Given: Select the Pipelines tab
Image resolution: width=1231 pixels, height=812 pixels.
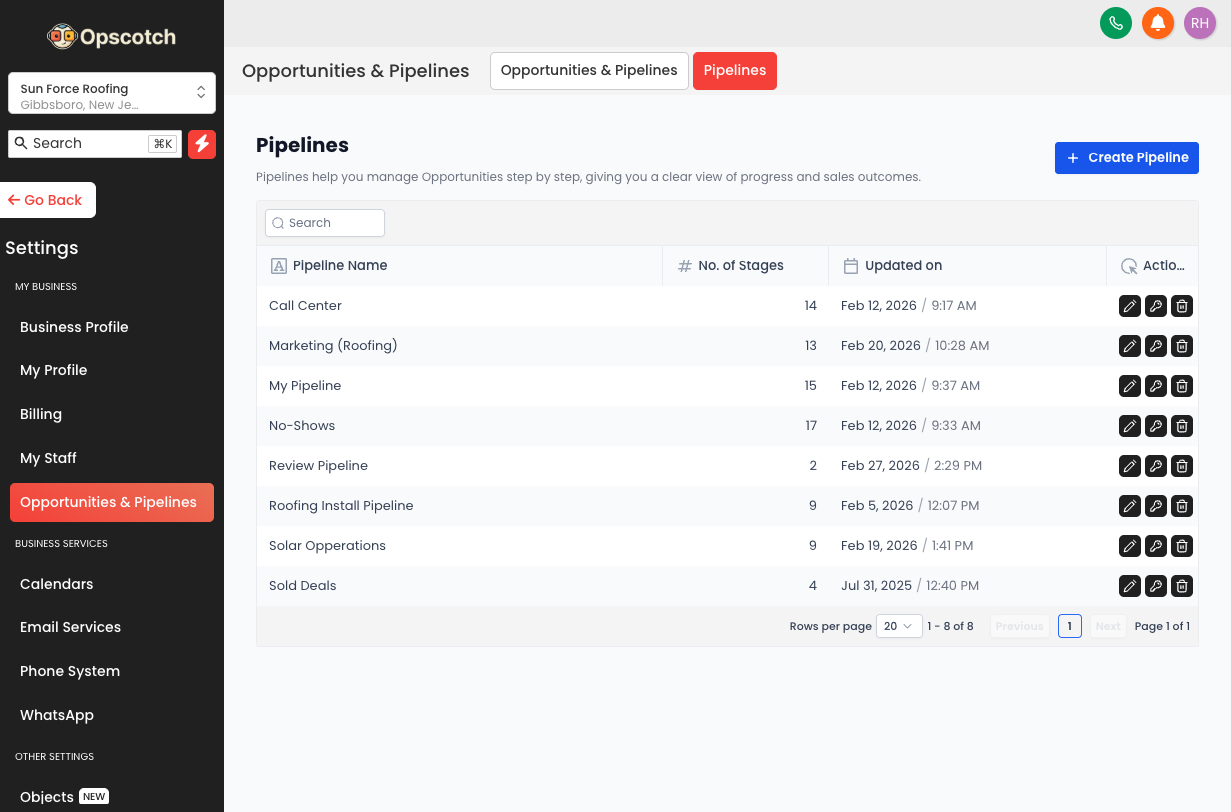Looking at the screenshot, I should 734,71.
